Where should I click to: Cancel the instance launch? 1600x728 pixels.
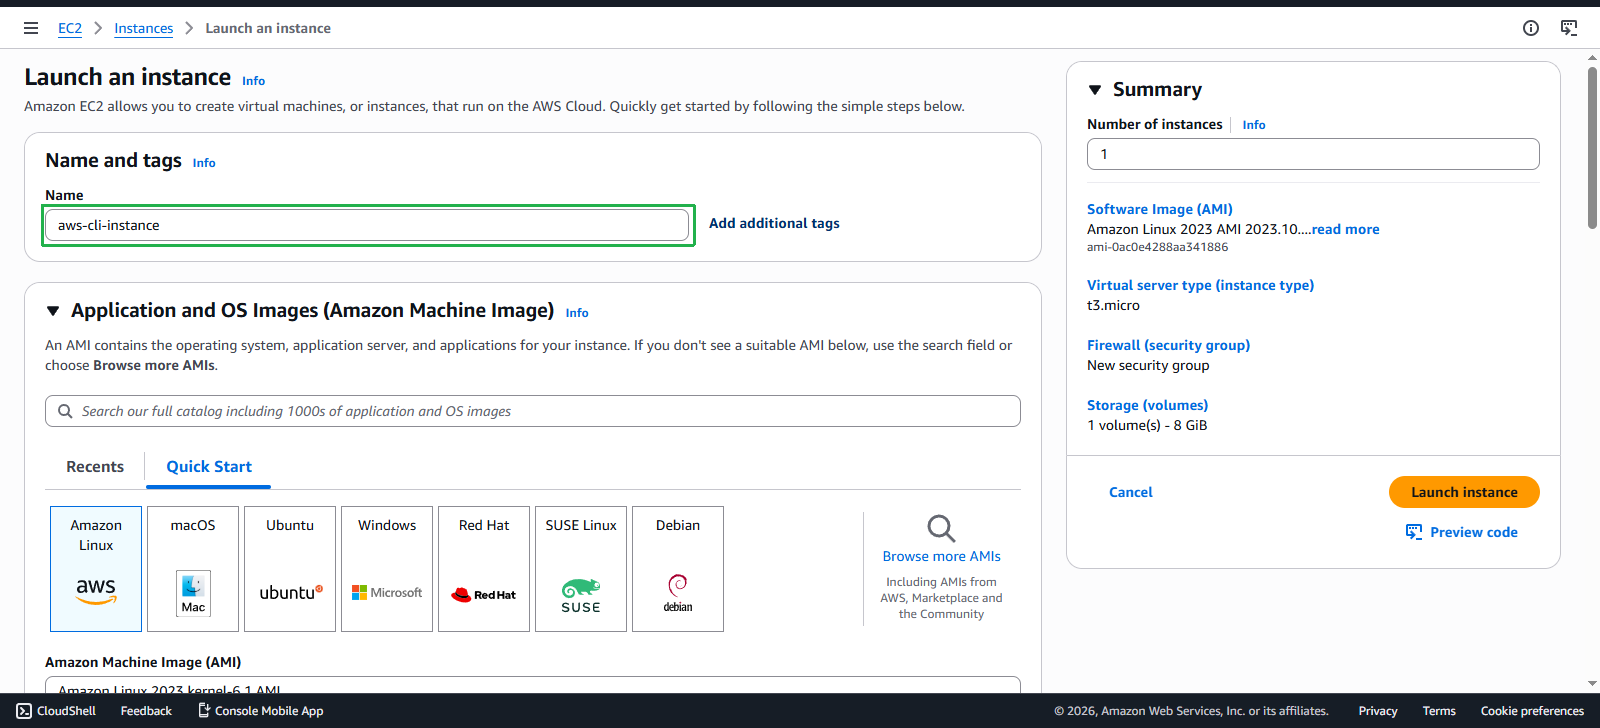1131,492
